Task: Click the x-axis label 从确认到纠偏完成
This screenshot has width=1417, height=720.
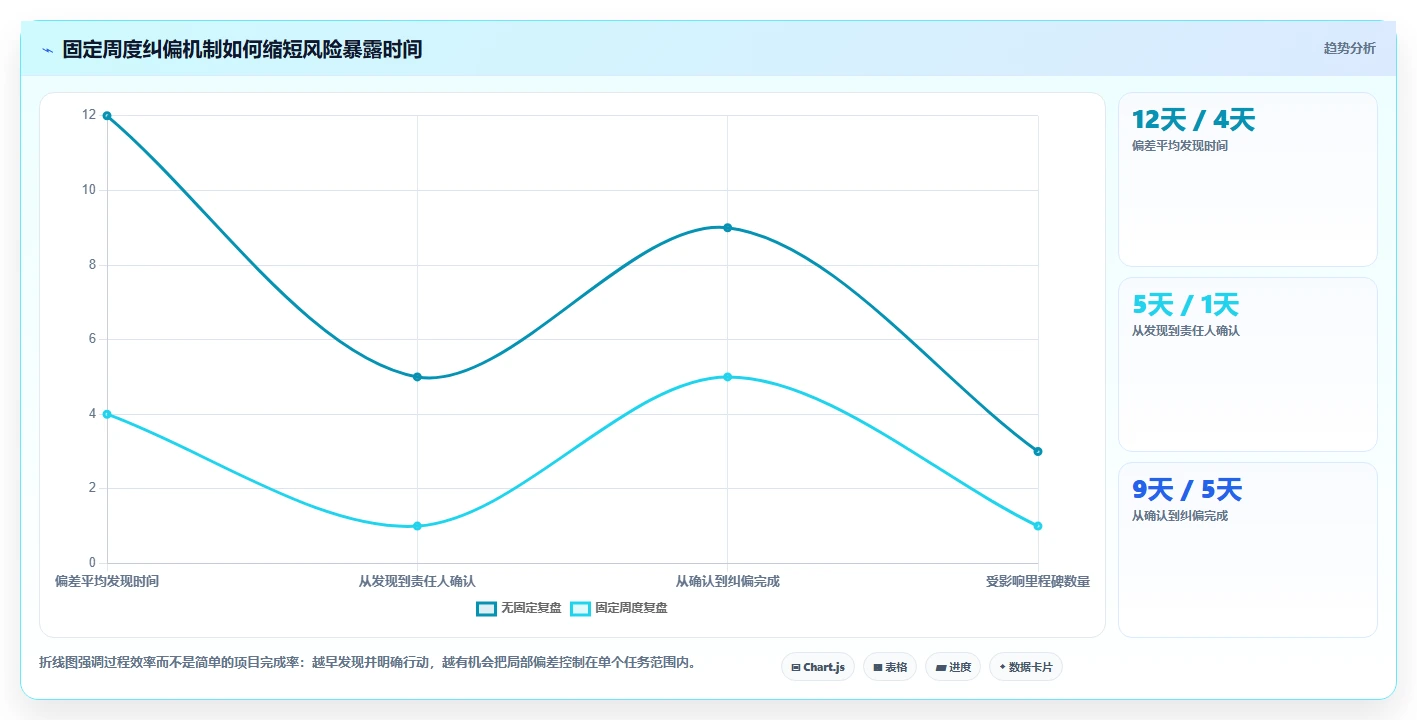Action: 727,581
